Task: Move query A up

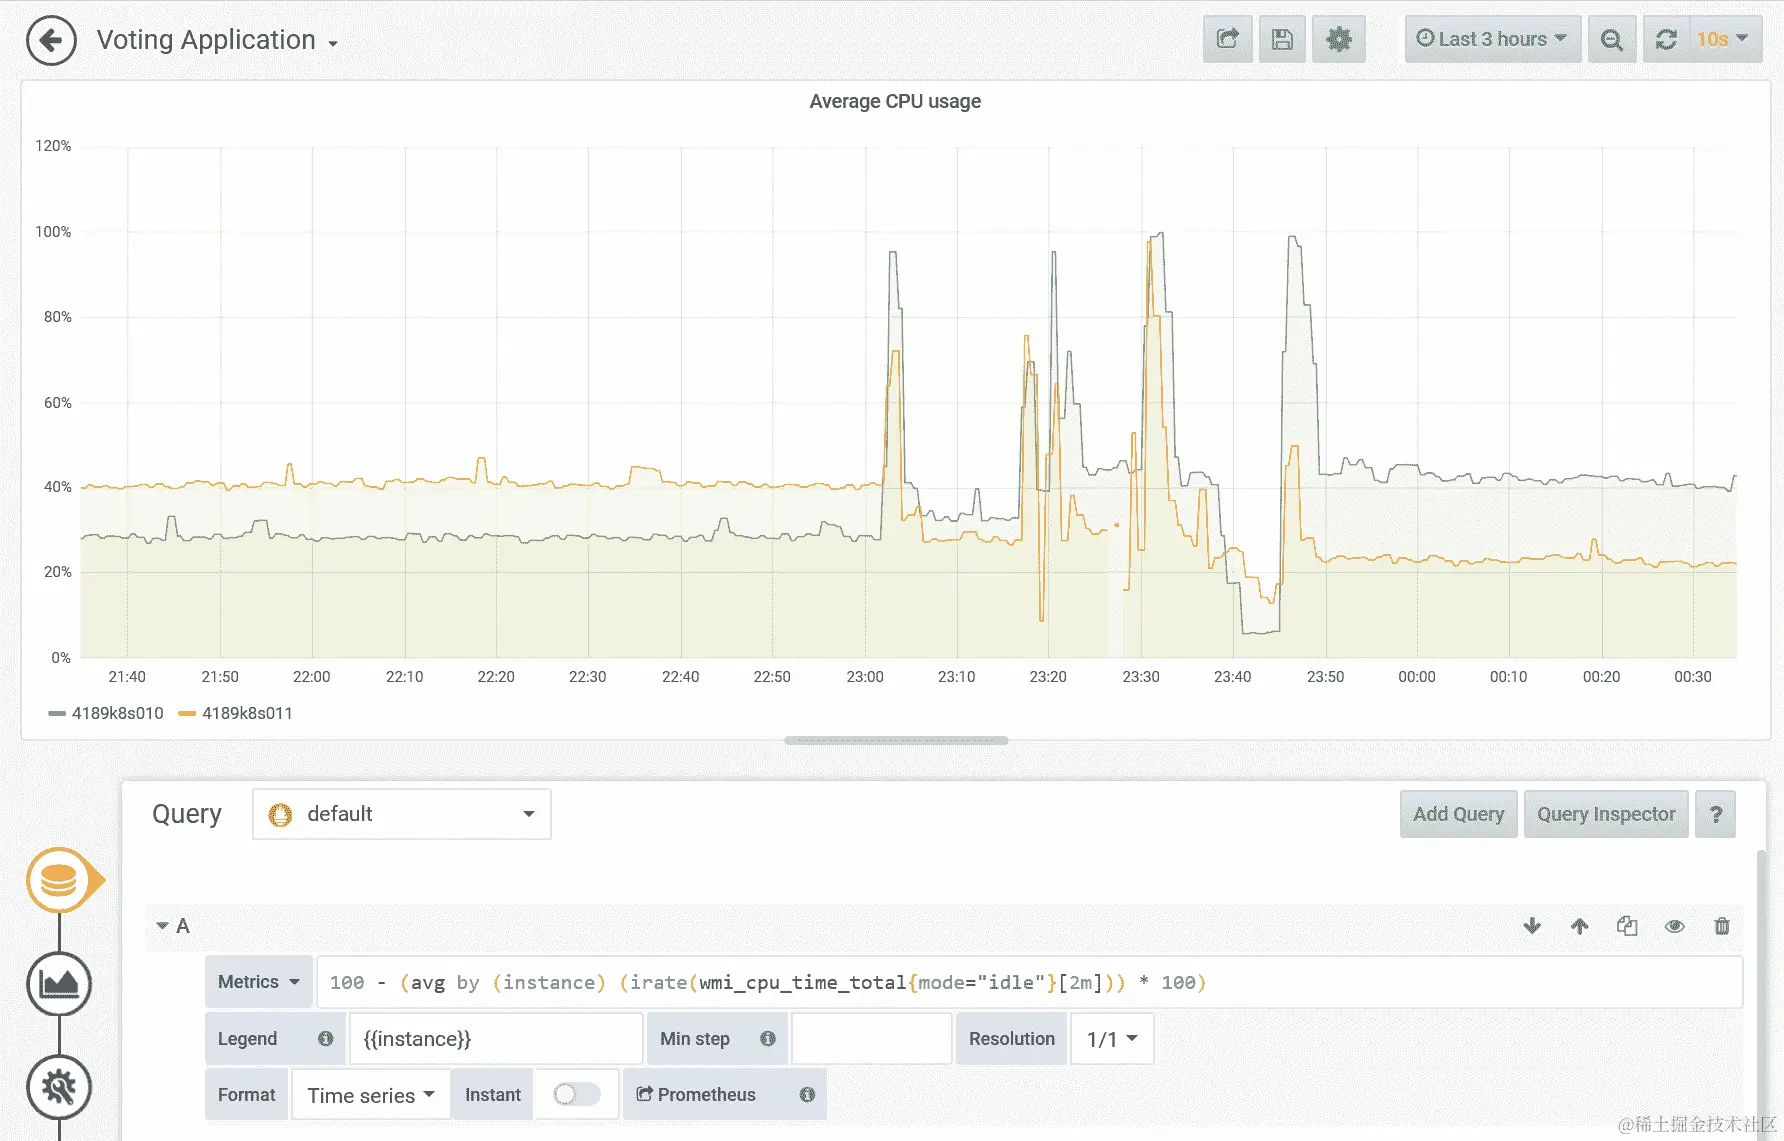Action: [x=1580, y=926]
